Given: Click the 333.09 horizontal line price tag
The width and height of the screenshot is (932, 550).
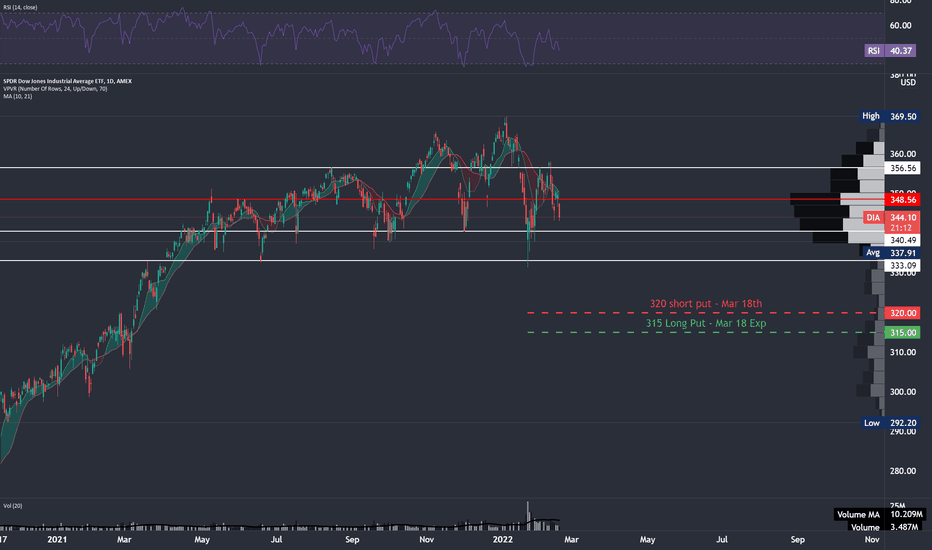Looking at the screenshot, I should (902, 266).
